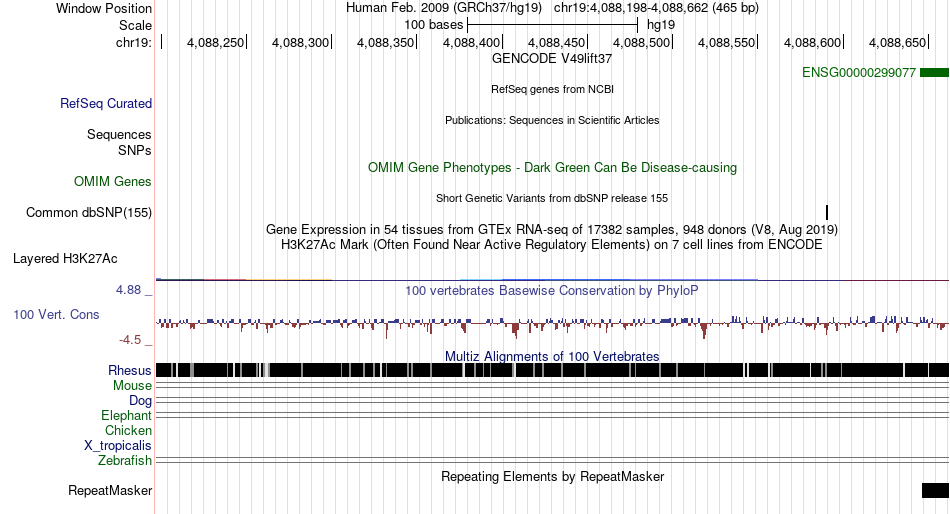
Task: Click the -4.5 PhyloP lower scale value
Action: coord(130,340)
